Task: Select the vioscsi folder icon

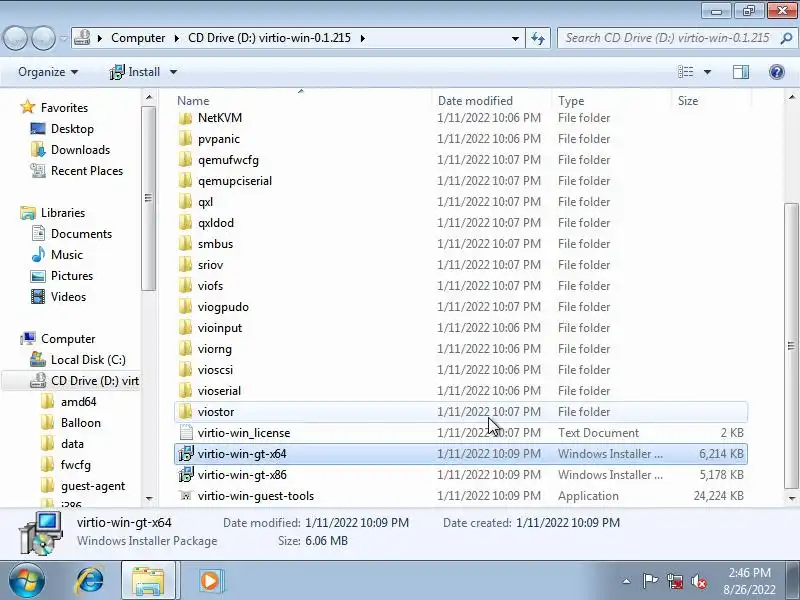Action: click(186, 369)
